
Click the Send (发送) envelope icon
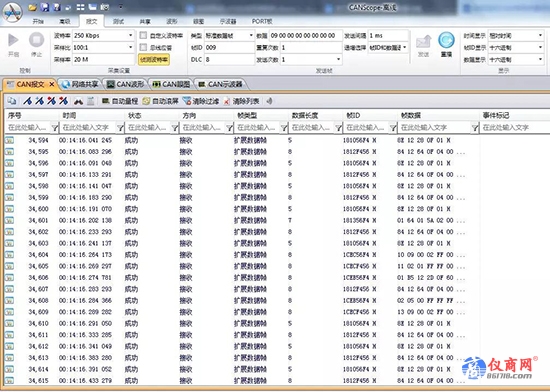click(x=423, y=42)
